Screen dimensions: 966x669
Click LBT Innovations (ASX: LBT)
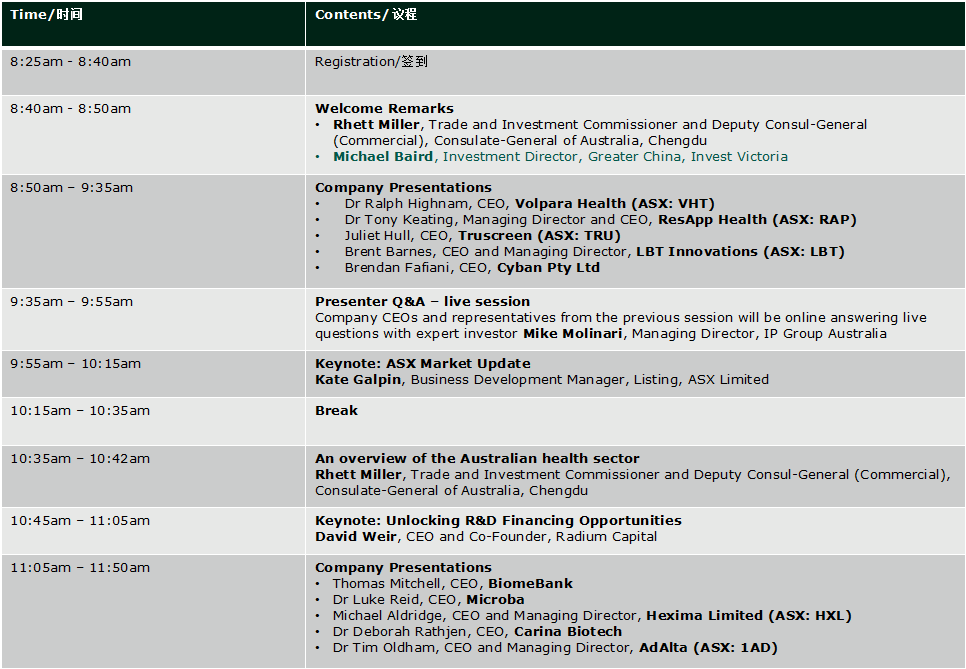741,251
